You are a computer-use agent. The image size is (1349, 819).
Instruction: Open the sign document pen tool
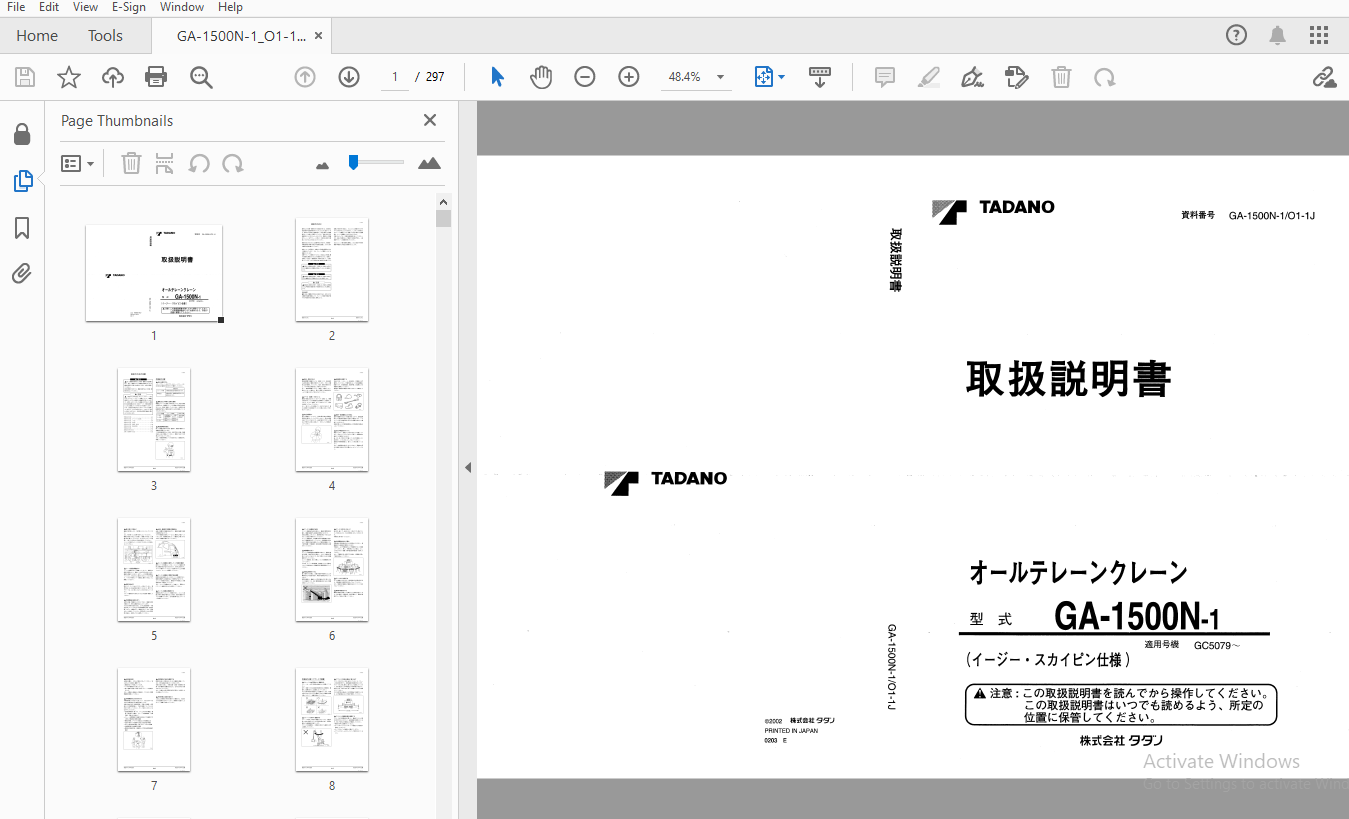(972, 77)
